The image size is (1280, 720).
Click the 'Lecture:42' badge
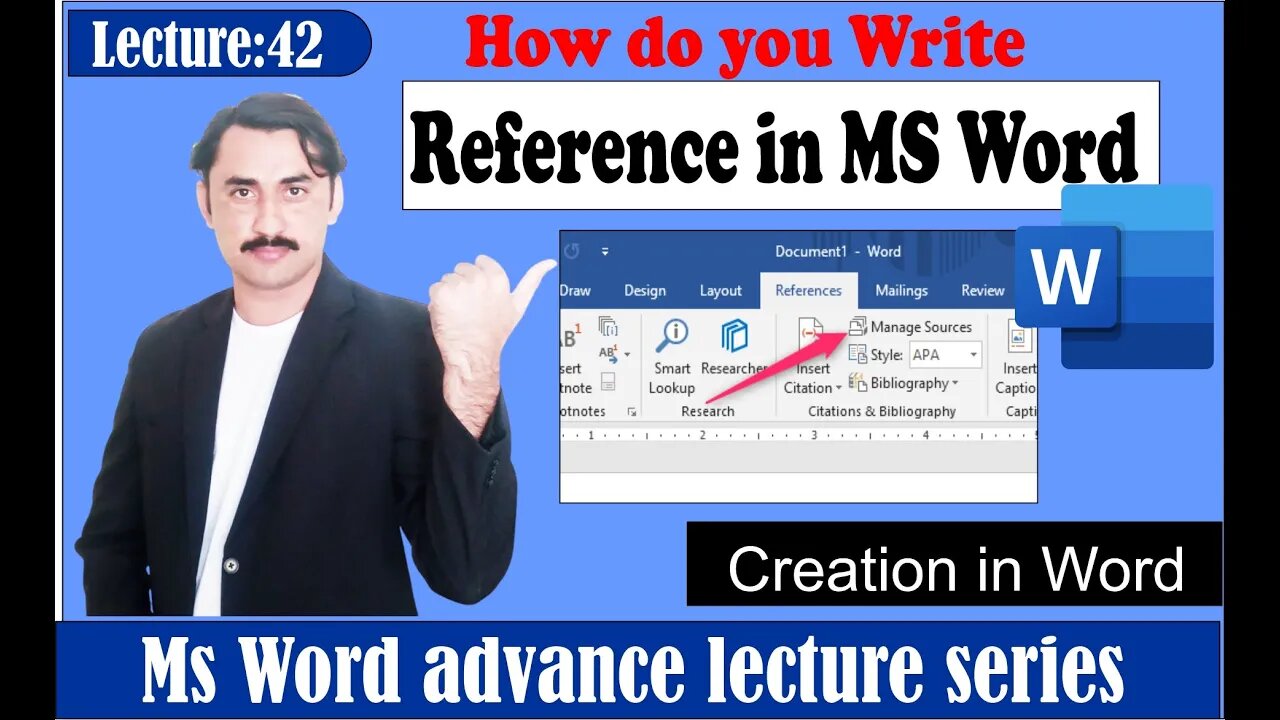pyautogui.click(x=219, y=45)
